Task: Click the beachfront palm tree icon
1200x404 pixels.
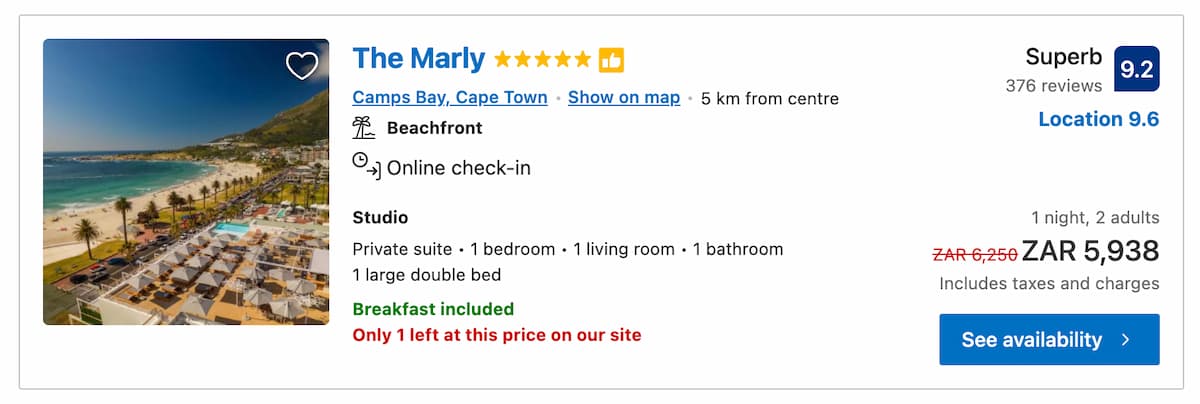Action: pos(364,128)
